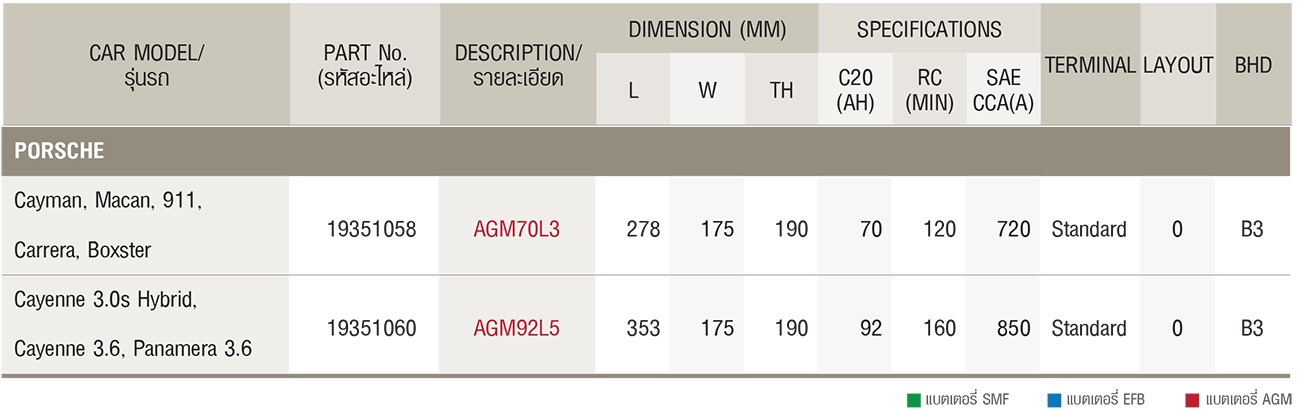
Task: Click the red AGM battery legend square
Action: coord(1192,401)
